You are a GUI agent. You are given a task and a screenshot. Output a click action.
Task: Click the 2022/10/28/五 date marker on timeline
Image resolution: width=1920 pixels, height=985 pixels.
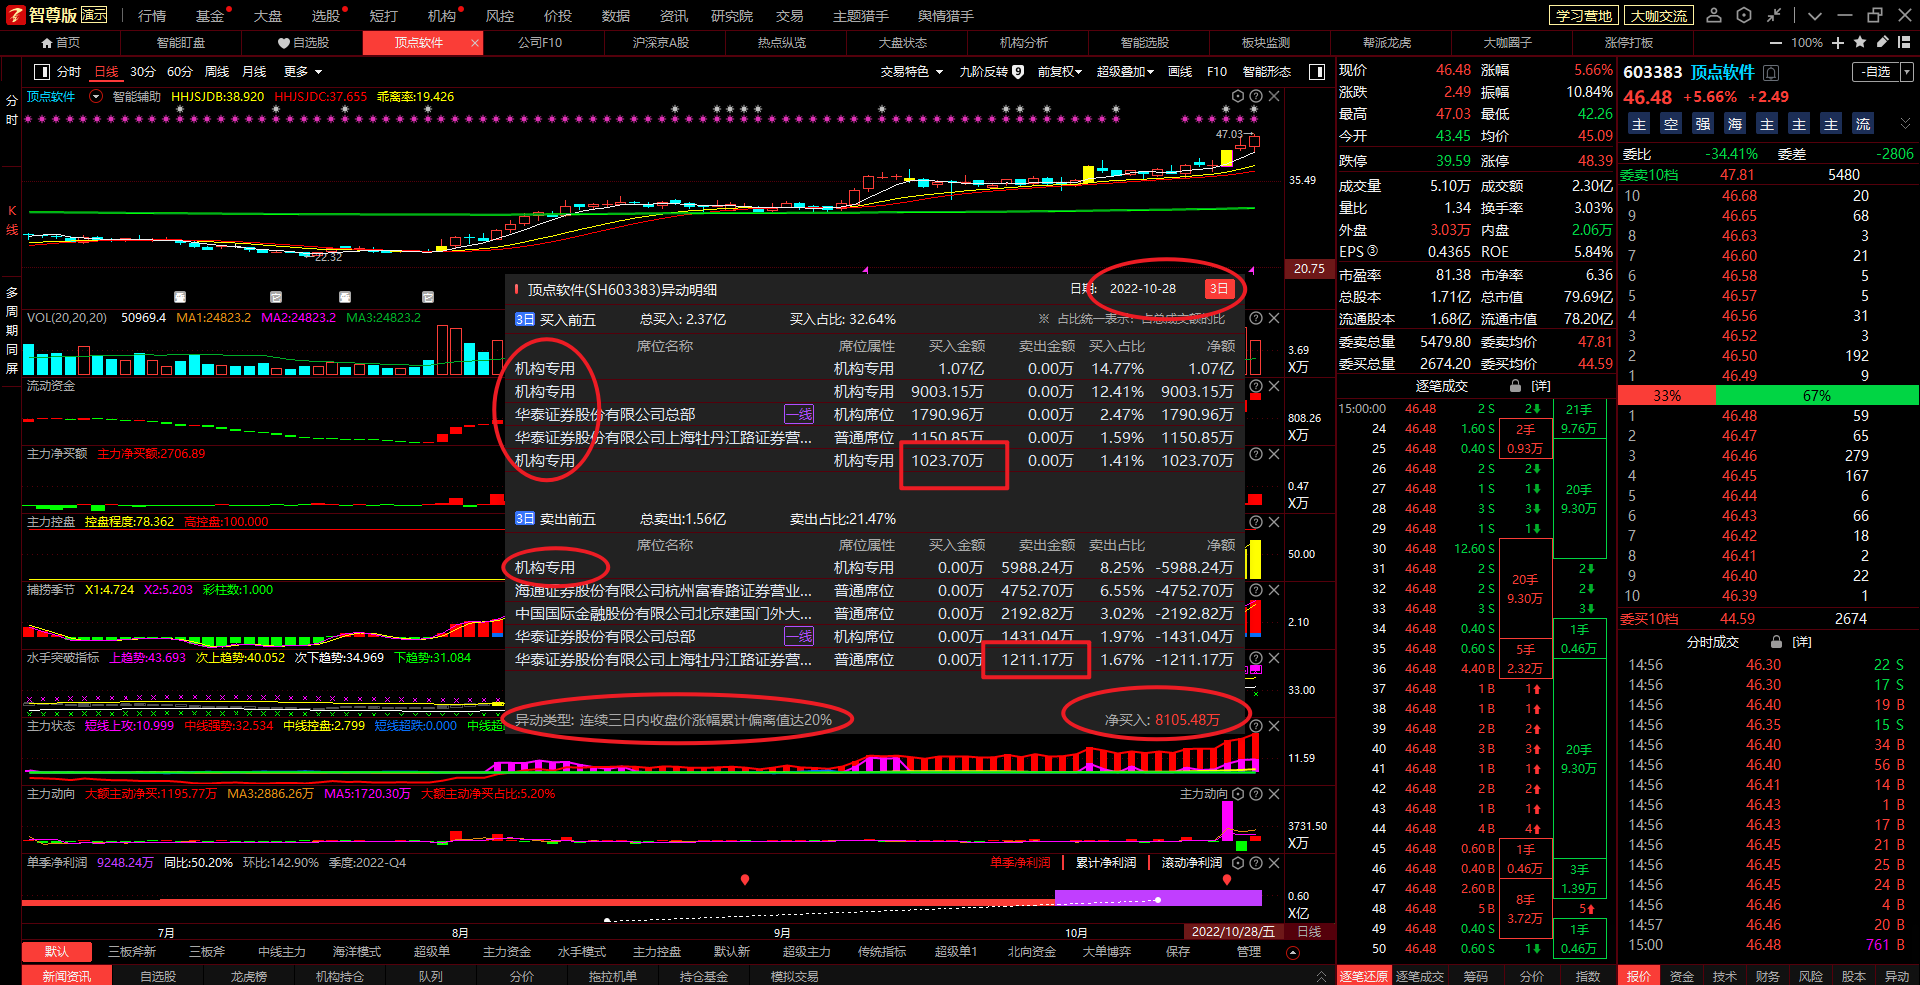click(1233, 931)
